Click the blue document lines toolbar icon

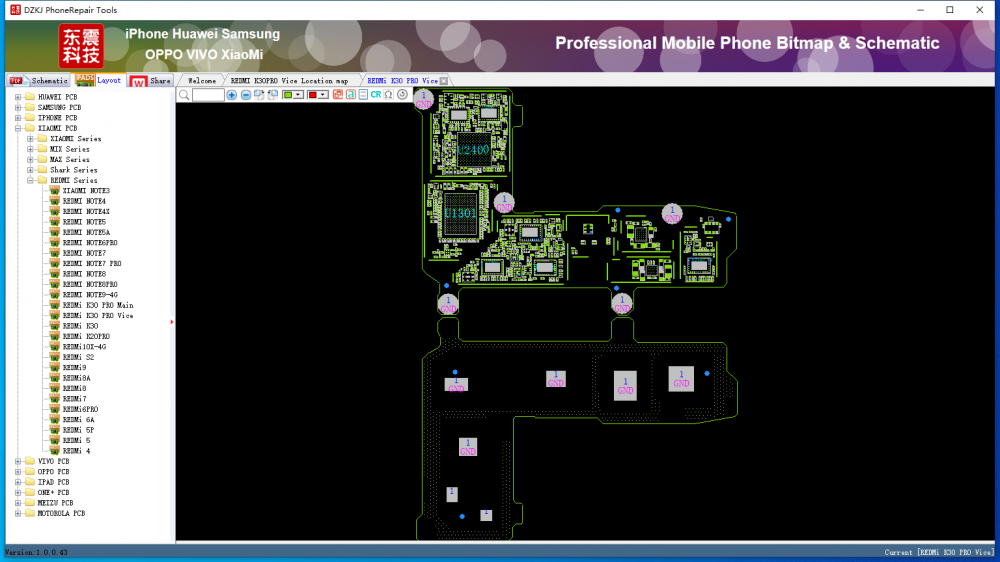(x=363, y=95)
